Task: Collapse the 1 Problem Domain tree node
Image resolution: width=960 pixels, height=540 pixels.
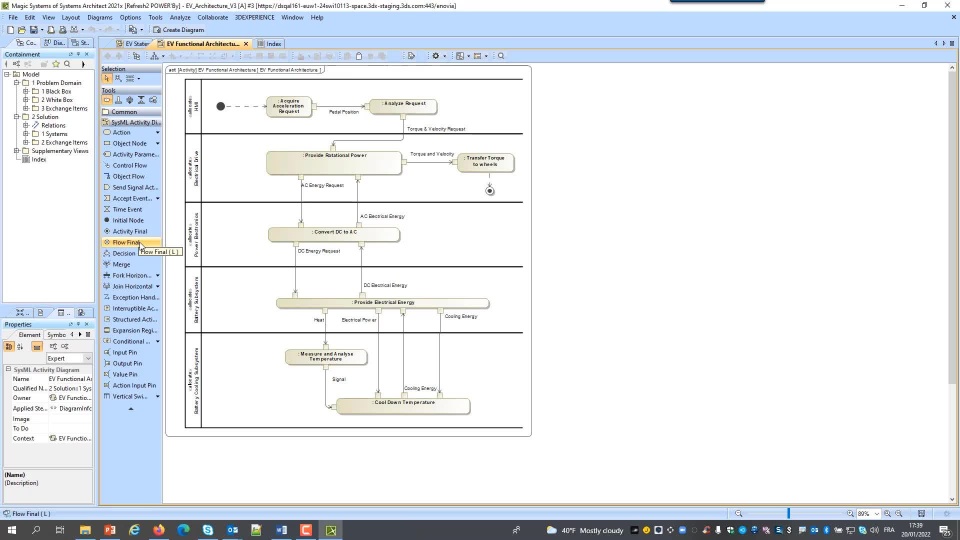Action: coord(17,83)
